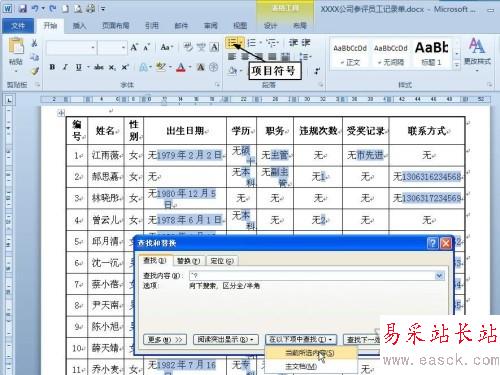
Task: Redo the last action
Action: coord(52,8)
